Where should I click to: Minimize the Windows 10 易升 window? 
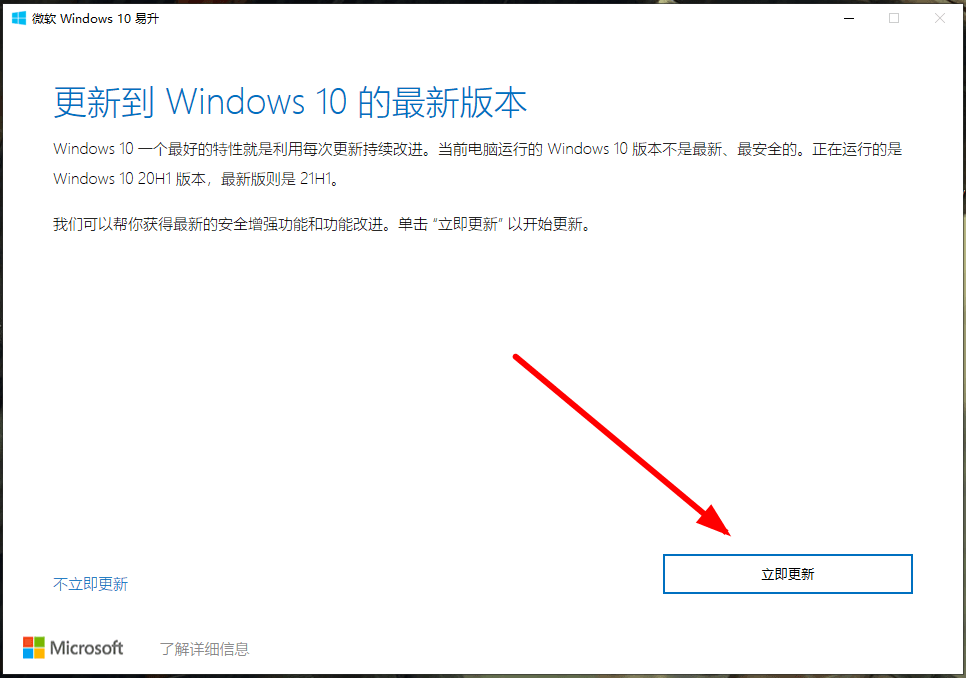click(x=849, y=18)
